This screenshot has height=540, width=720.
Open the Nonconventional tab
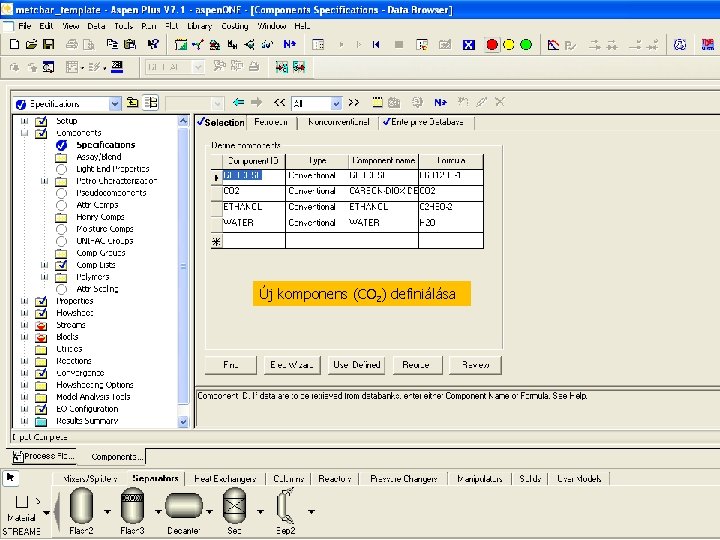(x=340, y=122)
